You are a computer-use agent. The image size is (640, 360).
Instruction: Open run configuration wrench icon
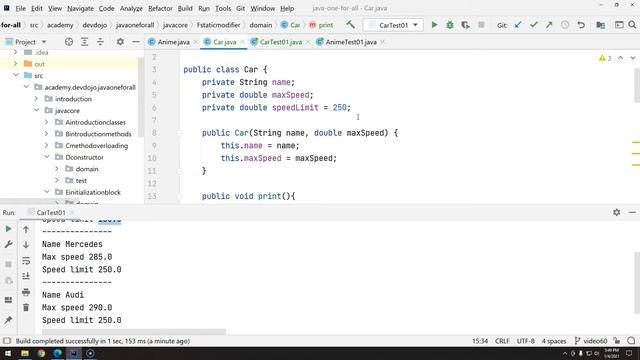8,244
